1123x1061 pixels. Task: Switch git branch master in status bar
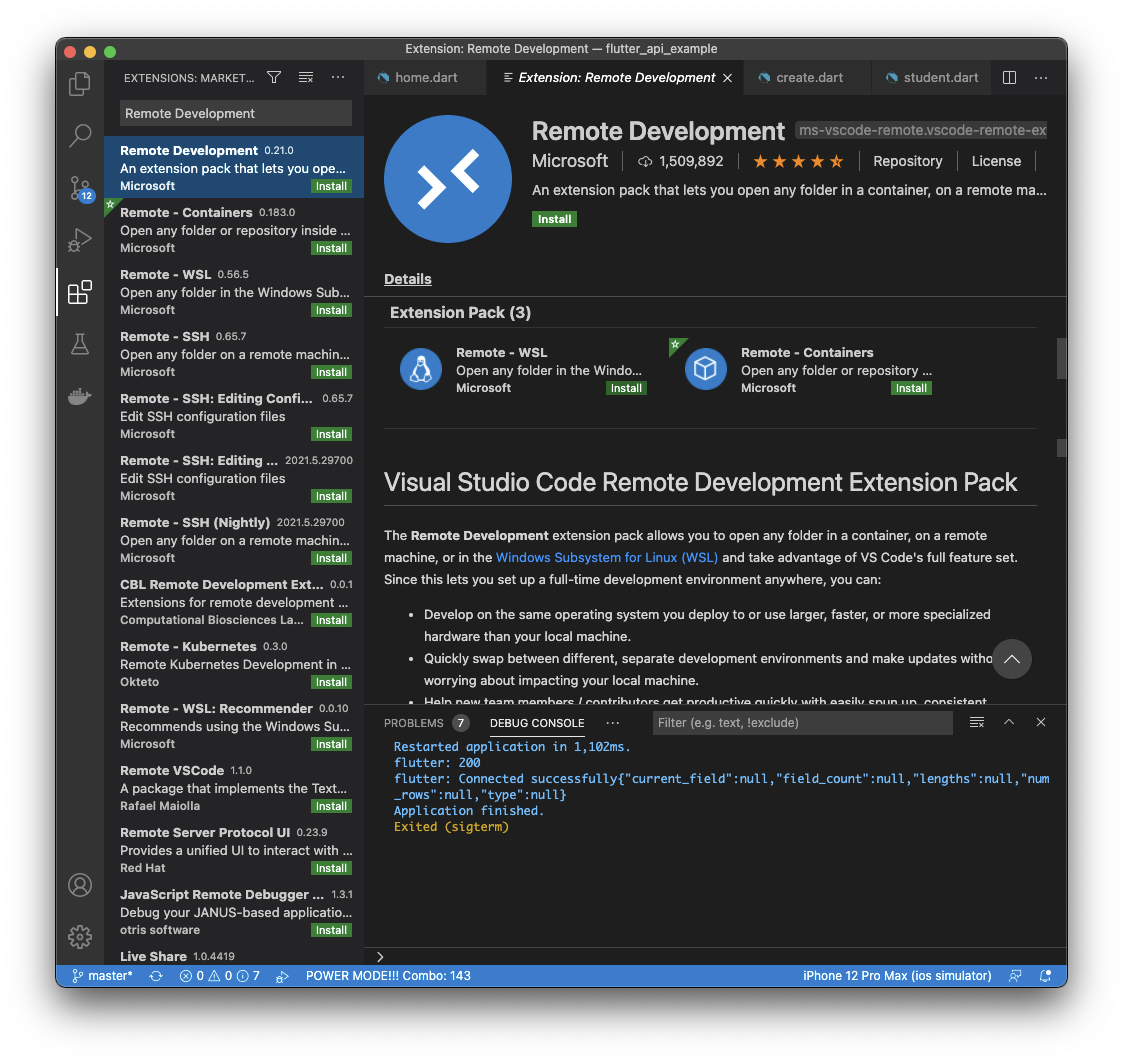(x=102, y=976)
